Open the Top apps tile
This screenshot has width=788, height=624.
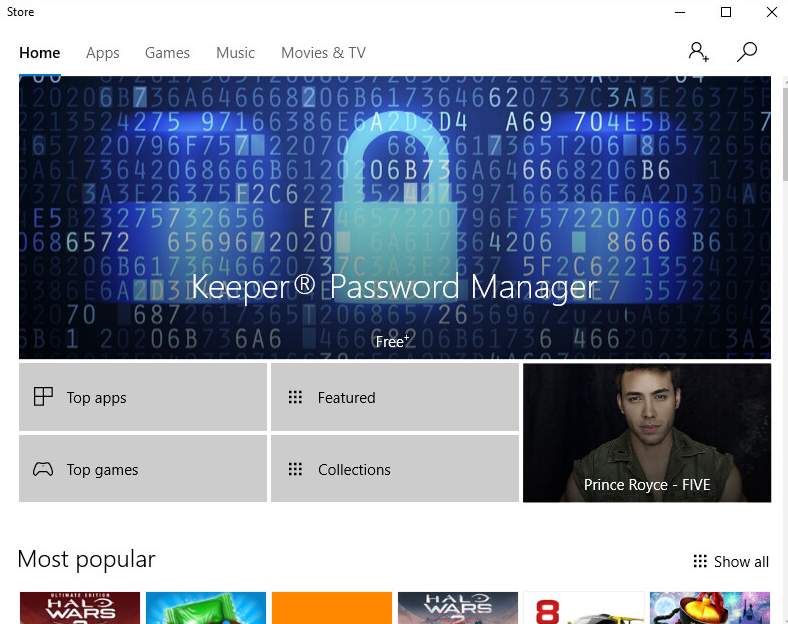point(143,397)
